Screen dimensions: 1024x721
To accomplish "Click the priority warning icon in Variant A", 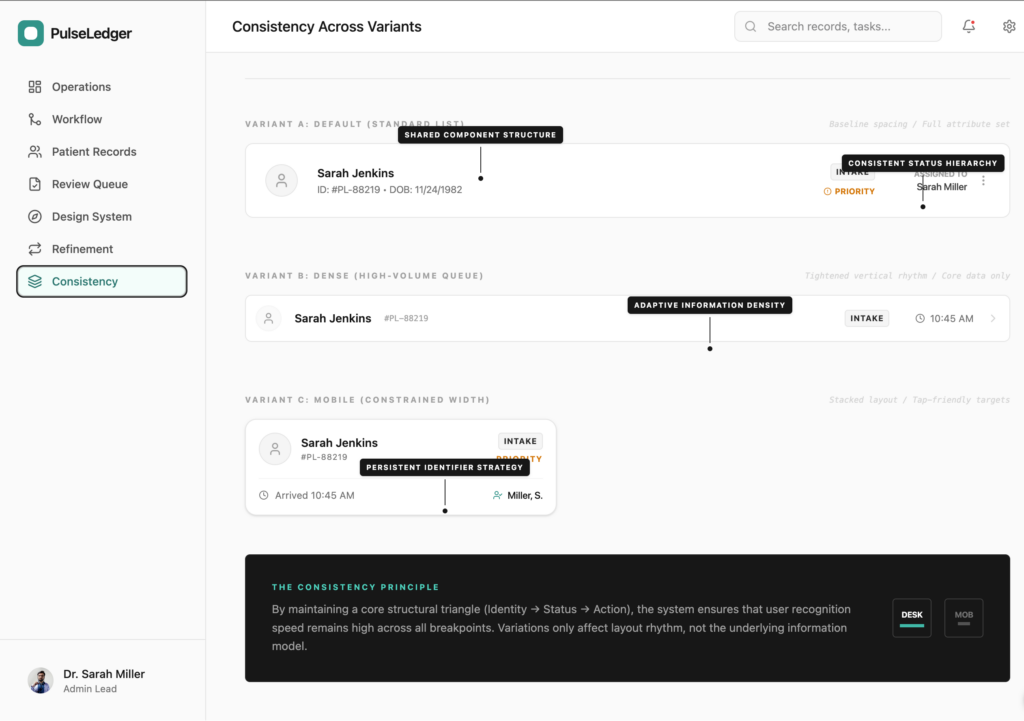I will (827, 191).
